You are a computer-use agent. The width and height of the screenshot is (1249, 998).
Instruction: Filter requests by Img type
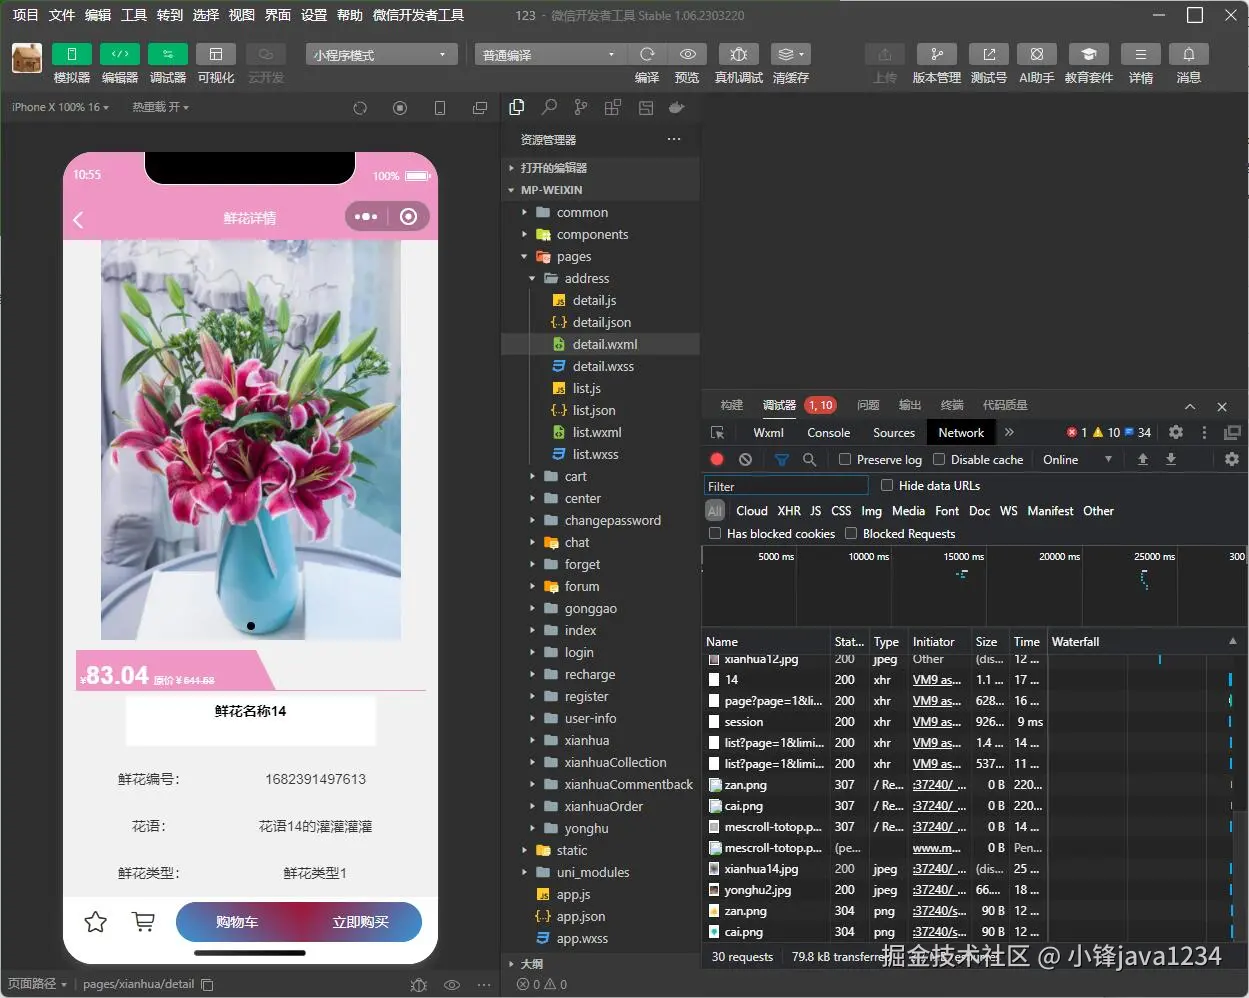(x=871, y=510)
